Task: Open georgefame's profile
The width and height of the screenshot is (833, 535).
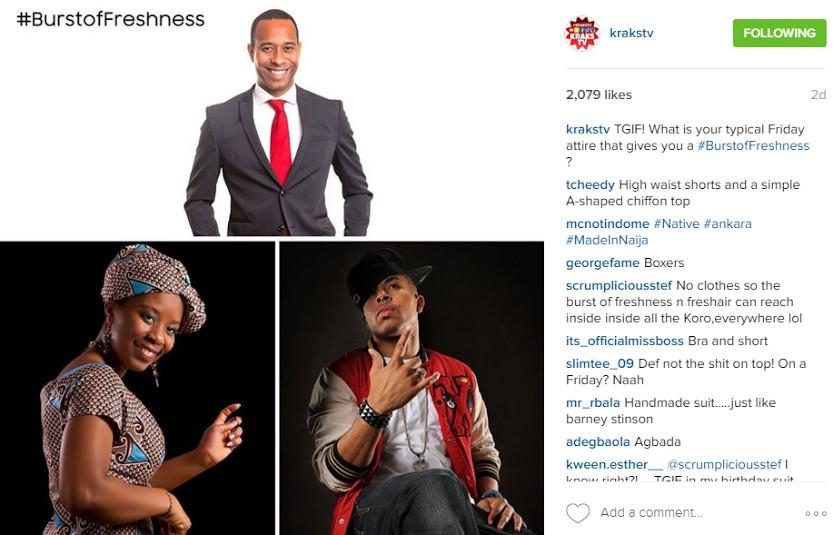Action: (x=602, y=263)
